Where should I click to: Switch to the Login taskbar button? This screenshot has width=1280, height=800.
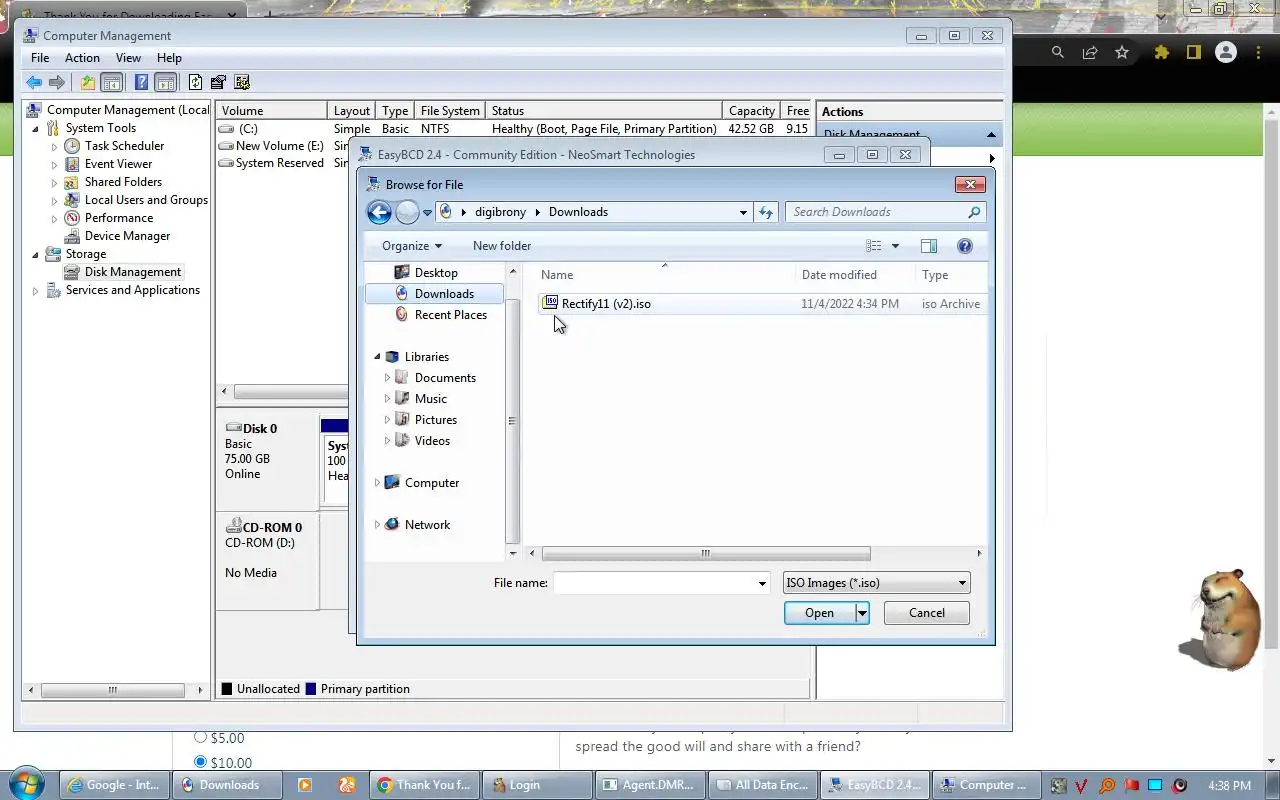point(537,785)
